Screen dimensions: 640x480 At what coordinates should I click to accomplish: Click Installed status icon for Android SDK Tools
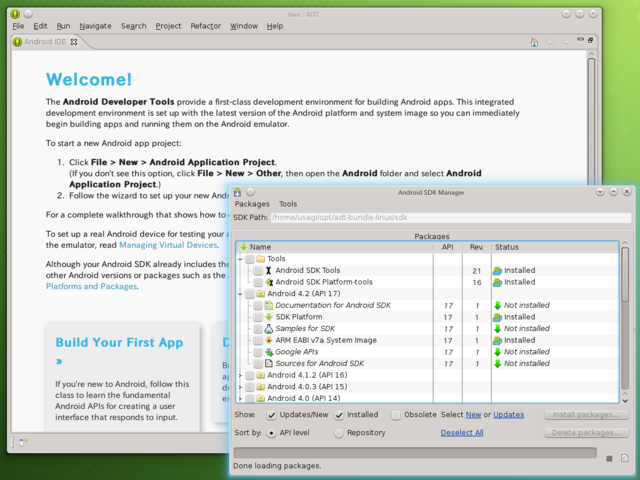497,271
